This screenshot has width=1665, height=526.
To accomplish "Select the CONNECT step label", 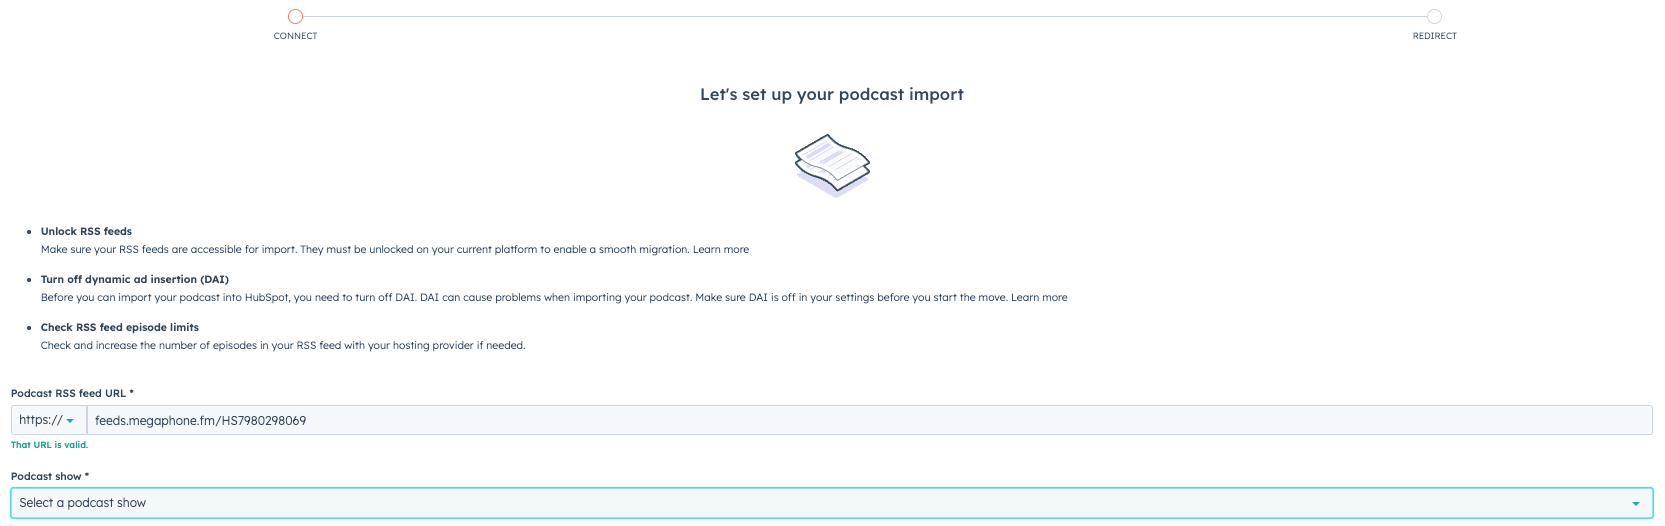I will coord(295,36).
